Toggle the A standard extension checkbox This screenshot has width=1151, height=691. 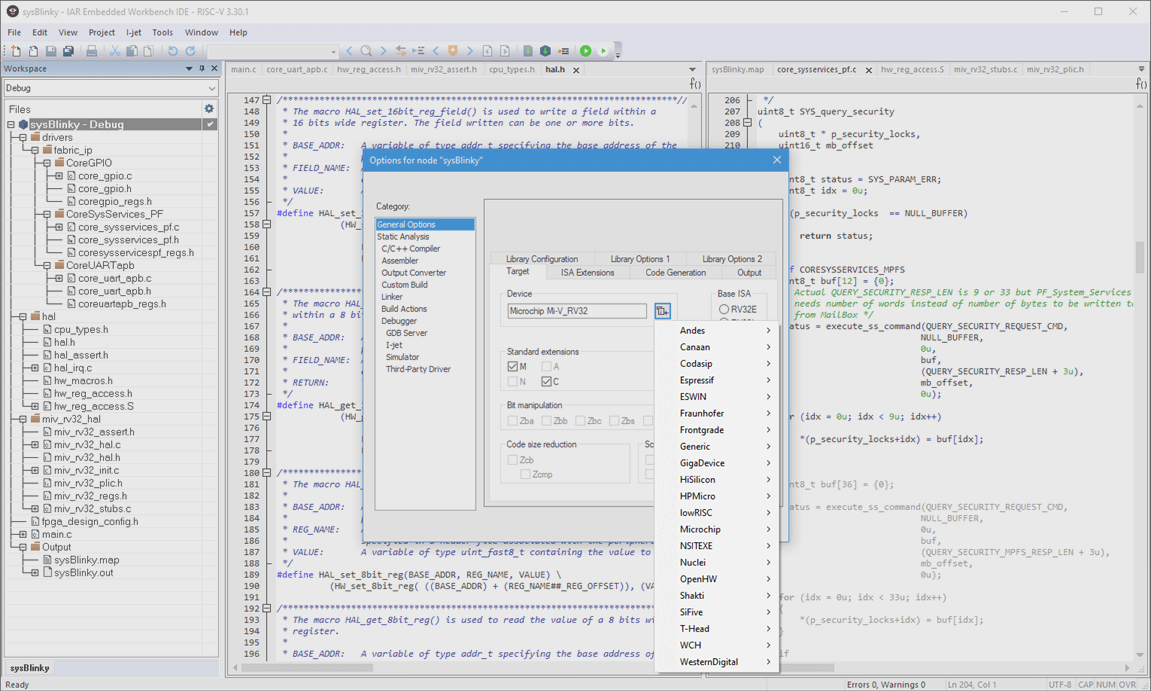546,366
